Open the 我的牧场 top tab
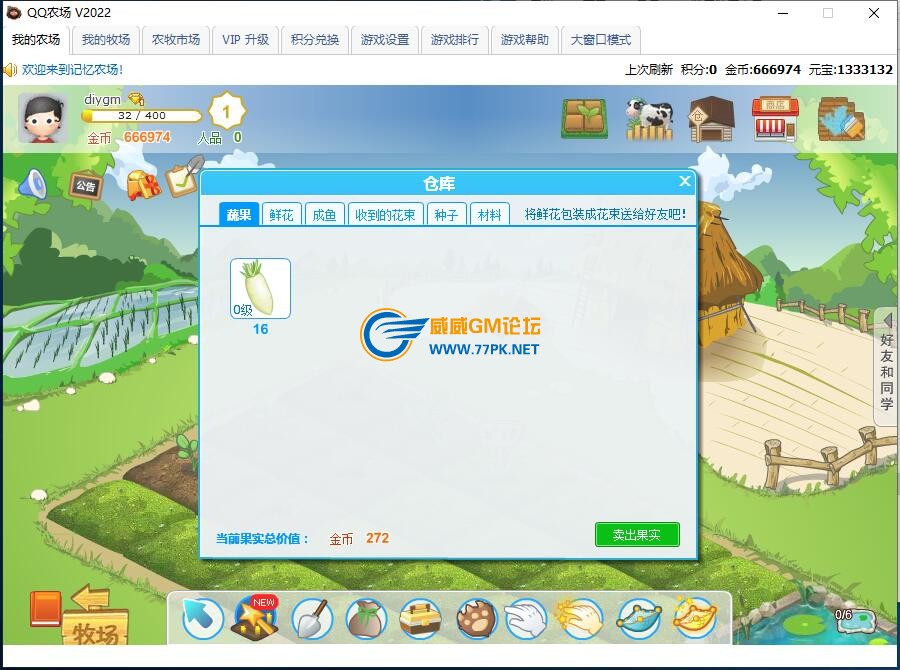The image size is (900, 670). [x=106, y=40]
